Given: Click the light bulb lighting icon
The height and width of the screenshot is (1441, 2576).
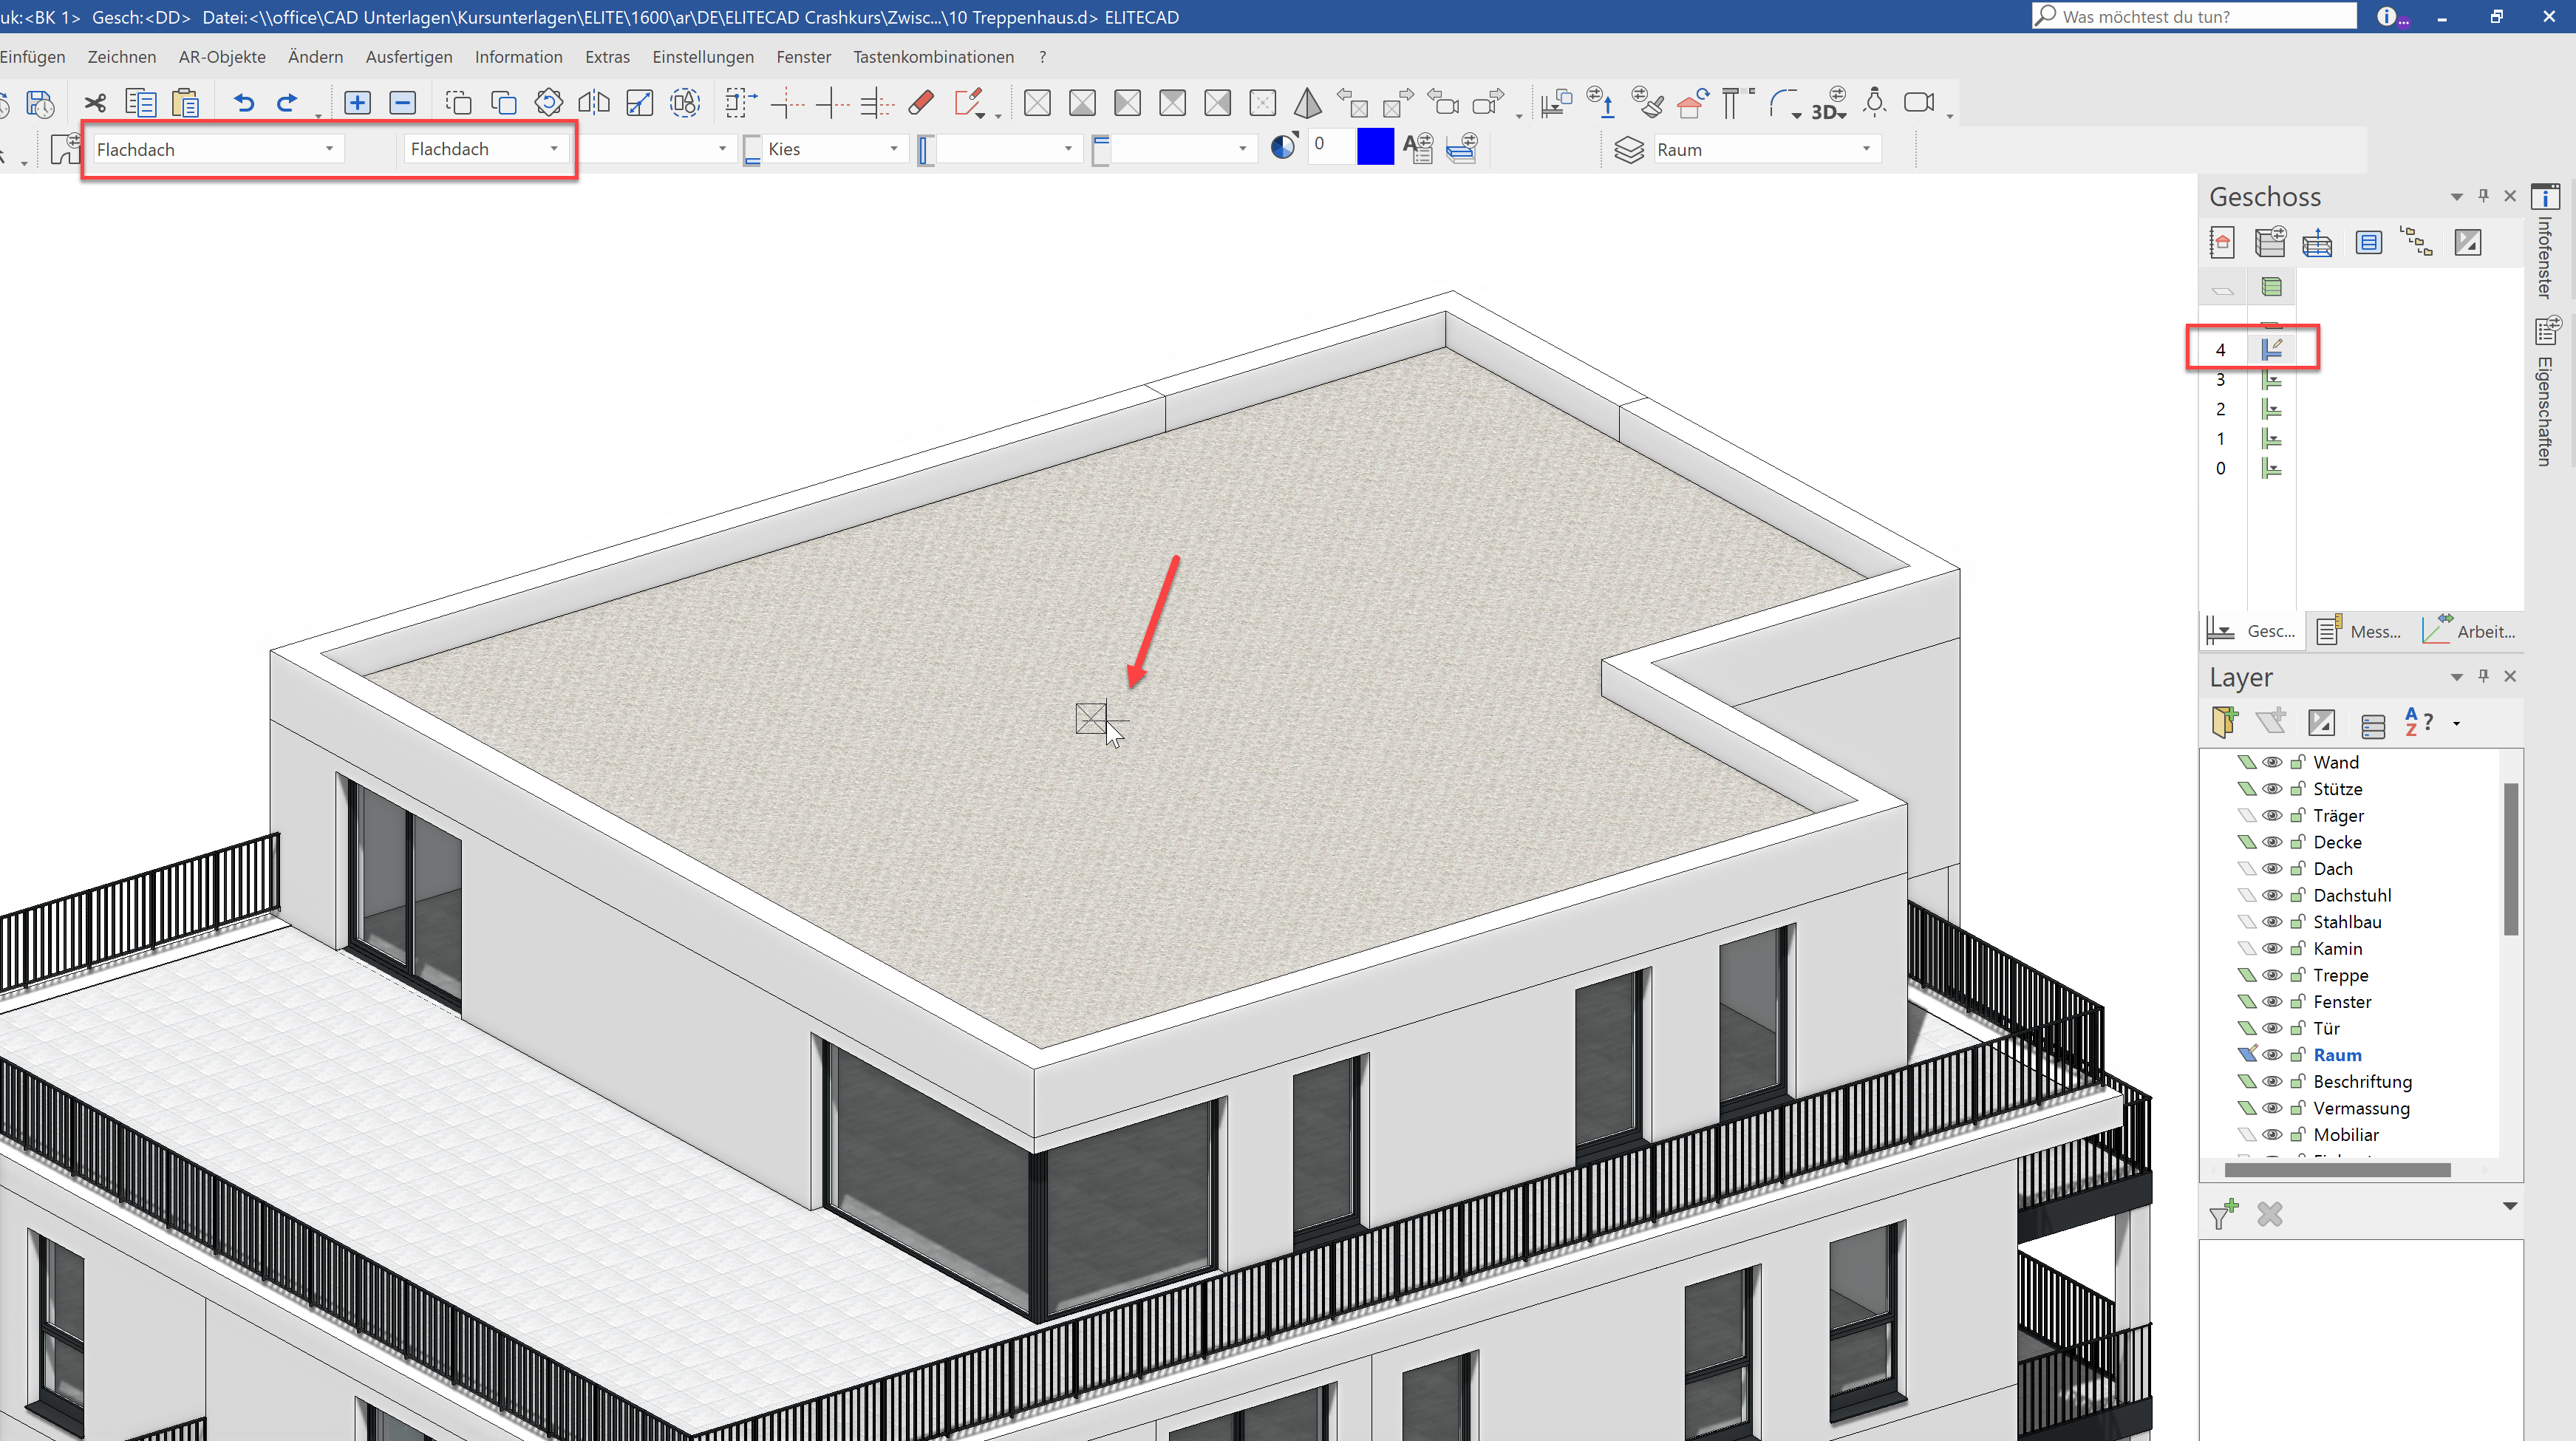Looking at the screenshot, I should (x=1875, y=103).
